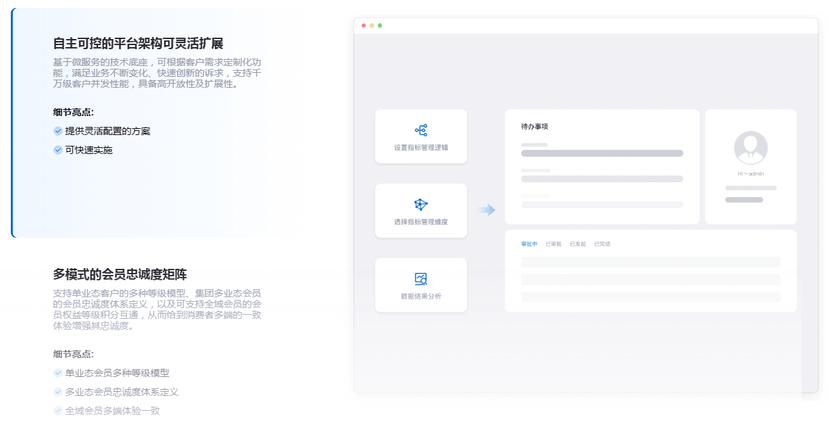Click the Hi~admin greeting text
The width and height of the screenshot is (828, 439).
coord(750,174)
